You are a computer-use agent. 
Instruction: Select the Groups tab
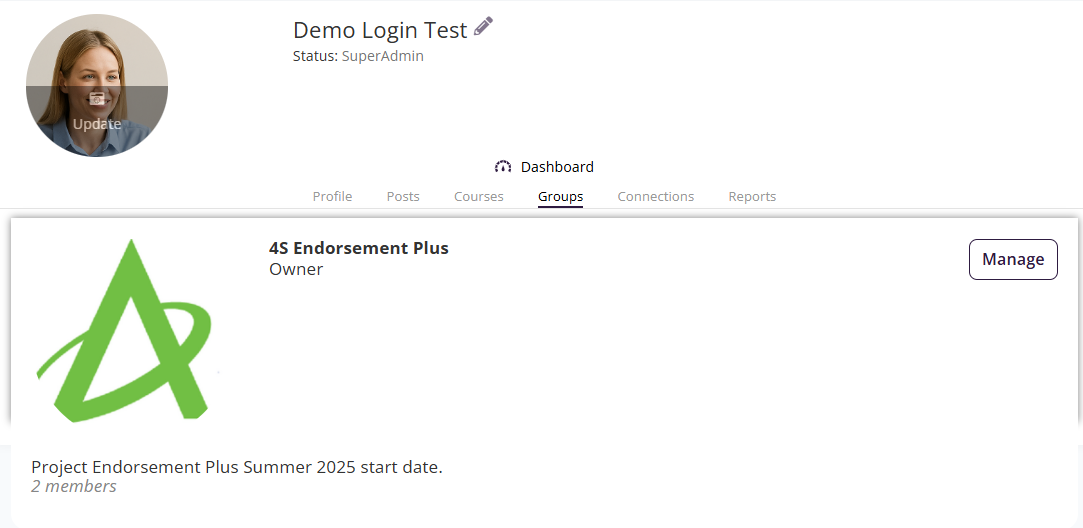(x=560, y=197)
